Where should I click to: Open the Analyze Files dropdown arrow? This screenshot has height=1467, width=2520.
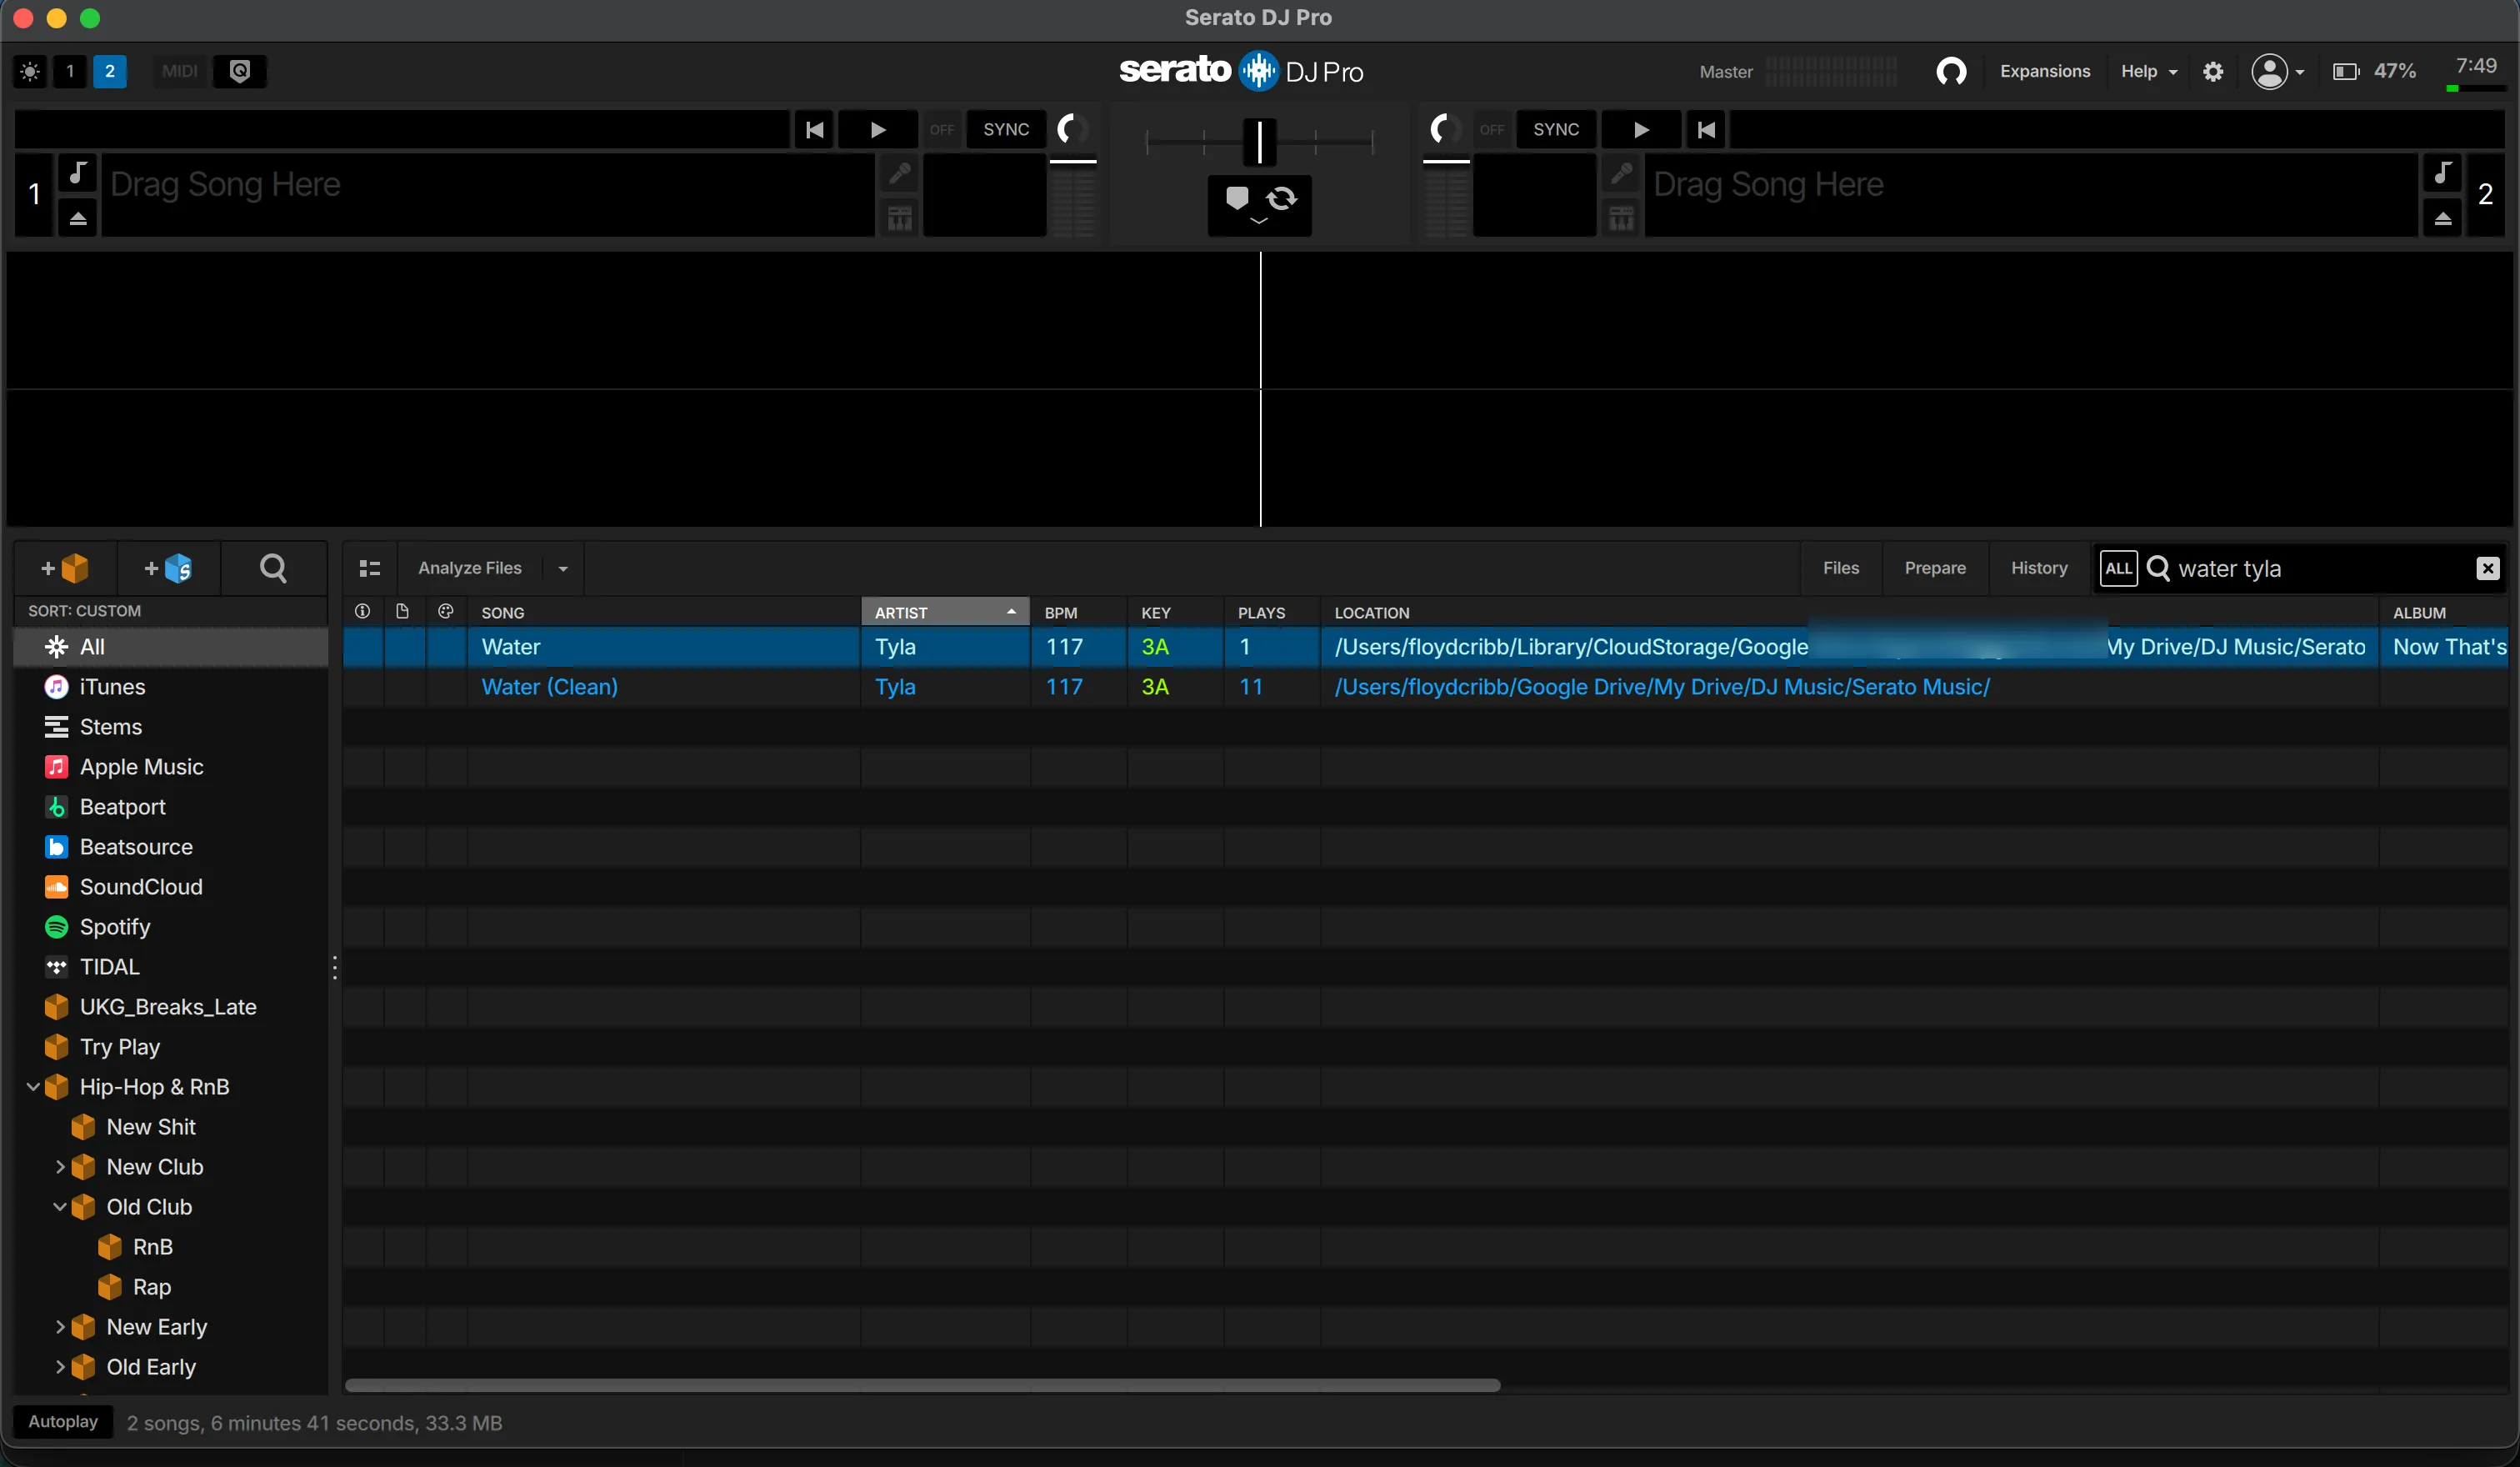pos(563,568)
